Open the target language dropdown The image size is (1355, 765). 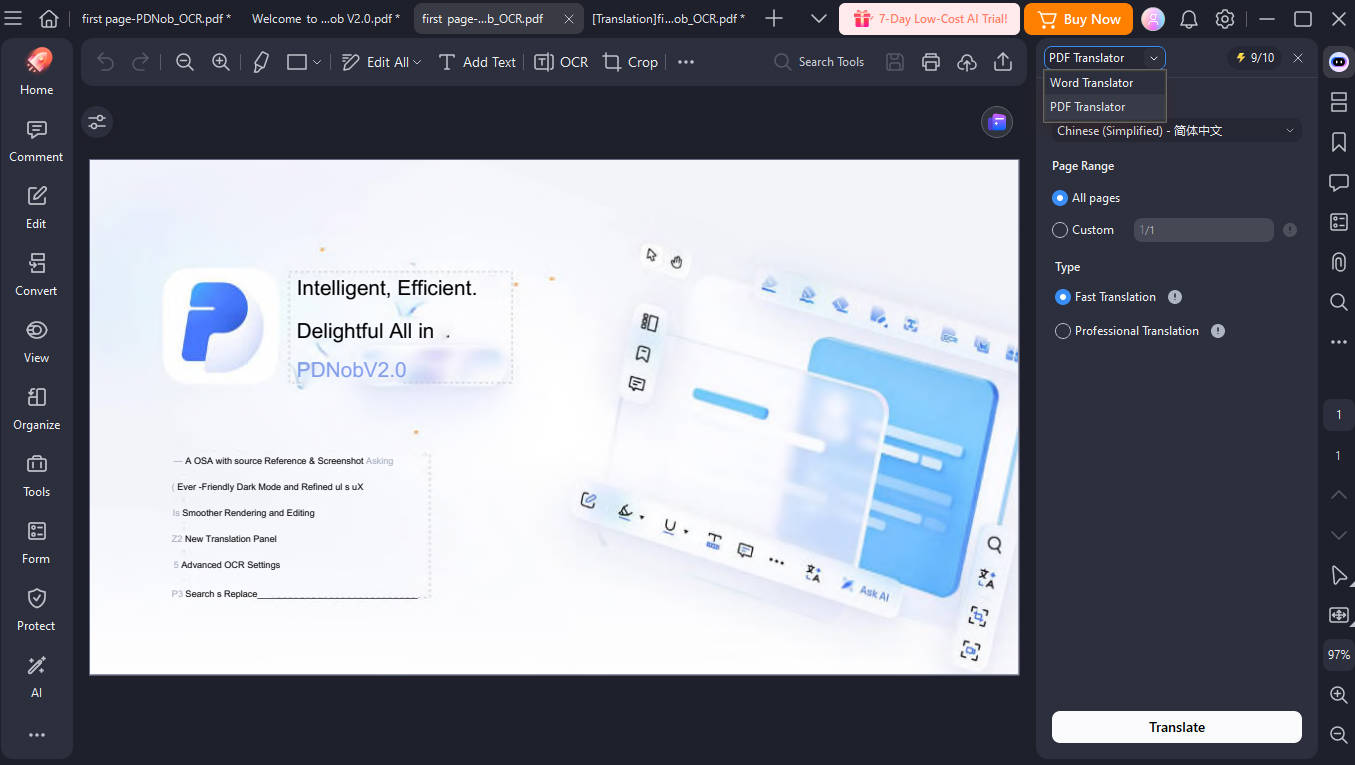[1176, 131]
